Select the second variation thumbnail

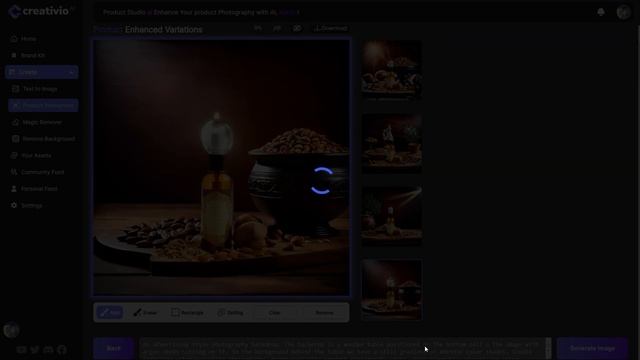391,143
